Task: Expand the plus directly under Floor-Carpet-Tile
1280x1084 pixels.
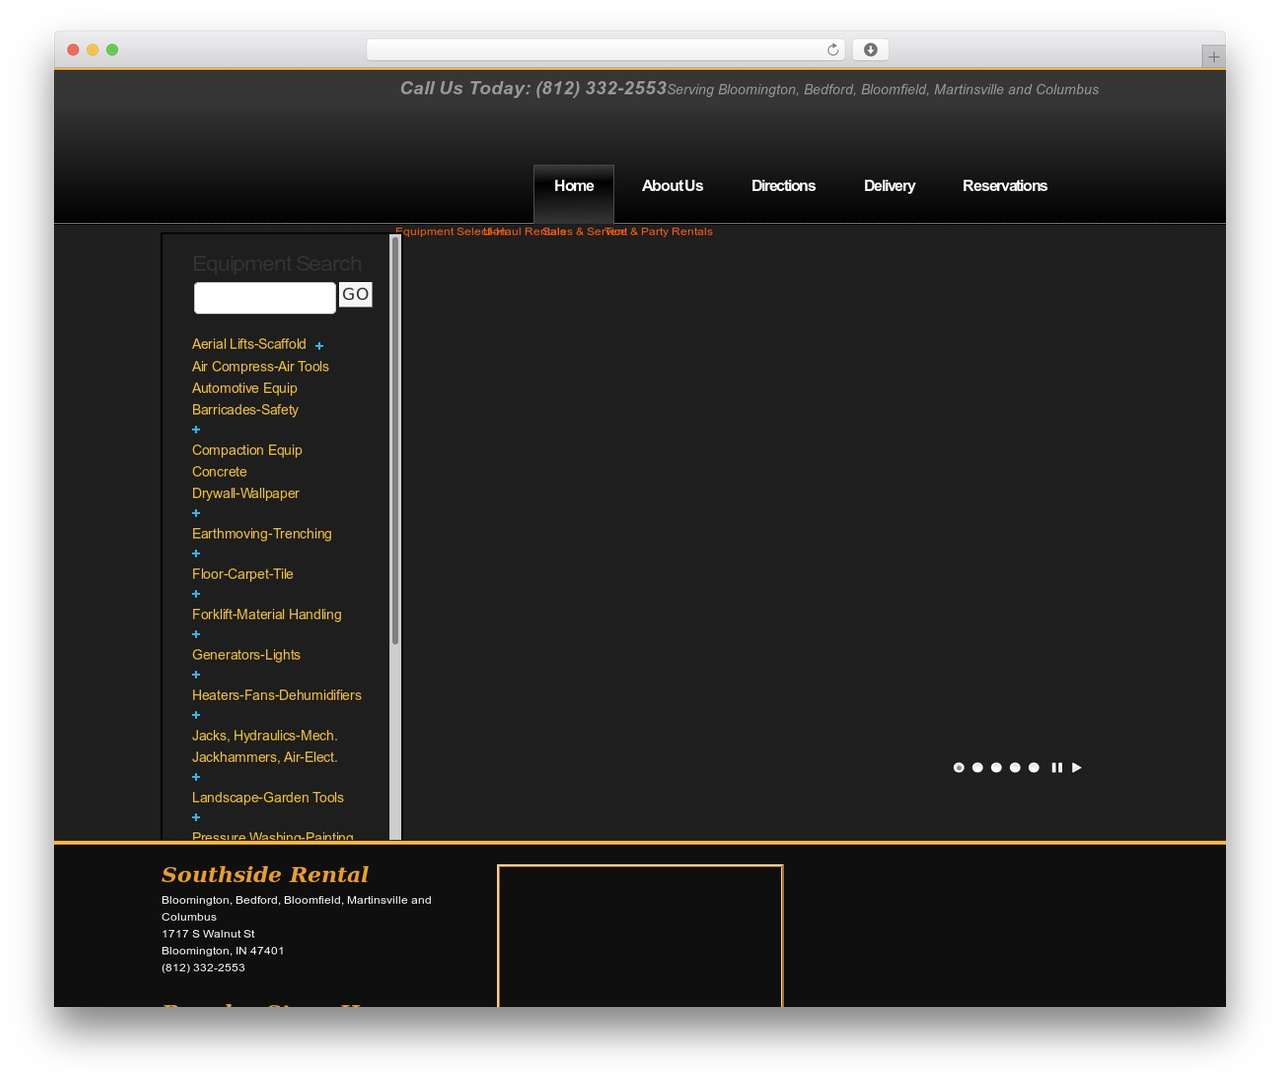Action: (x=196, y=594)
